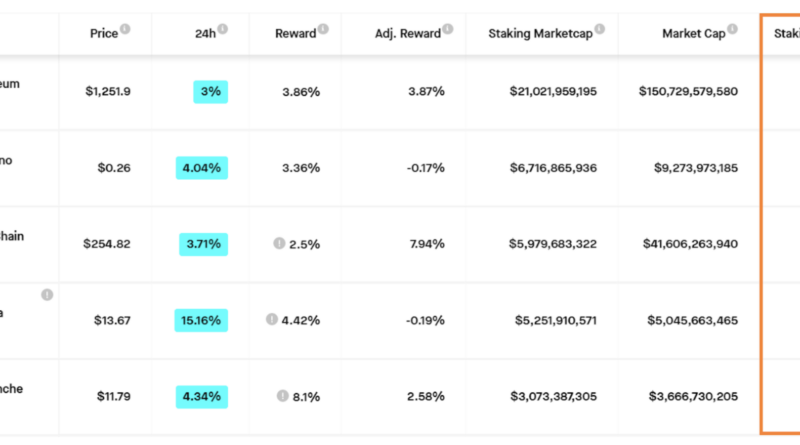This screenshot has height=445, width=800.
Task: Select the $150,729,579,580 market cap value
Action: click(688, 91)
